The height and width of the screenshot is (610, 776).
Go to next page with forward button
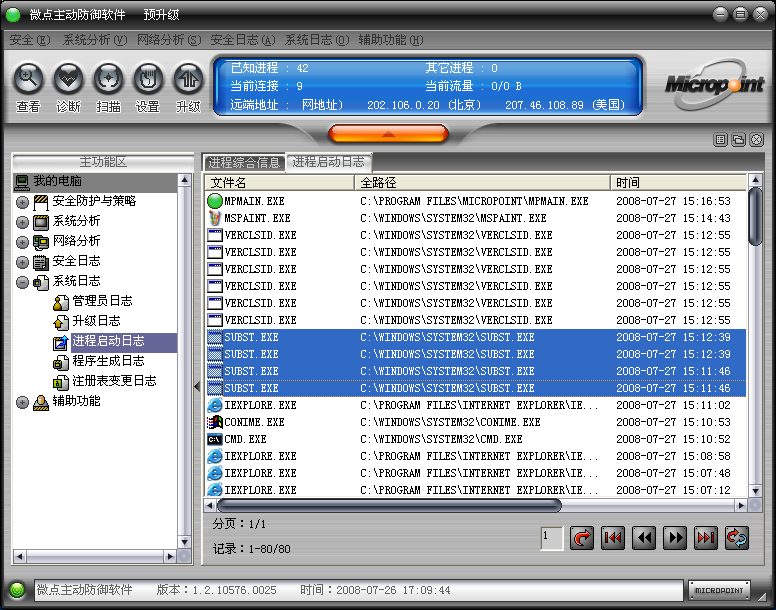click(675, 538)
